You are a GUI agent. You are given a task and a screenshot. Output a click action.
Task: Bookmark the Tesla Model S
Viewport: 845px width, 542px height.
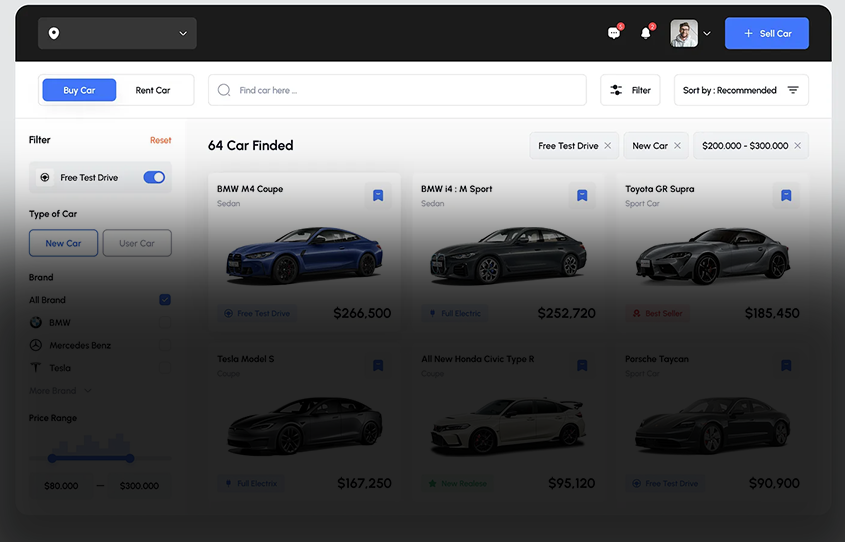[378, 365]
